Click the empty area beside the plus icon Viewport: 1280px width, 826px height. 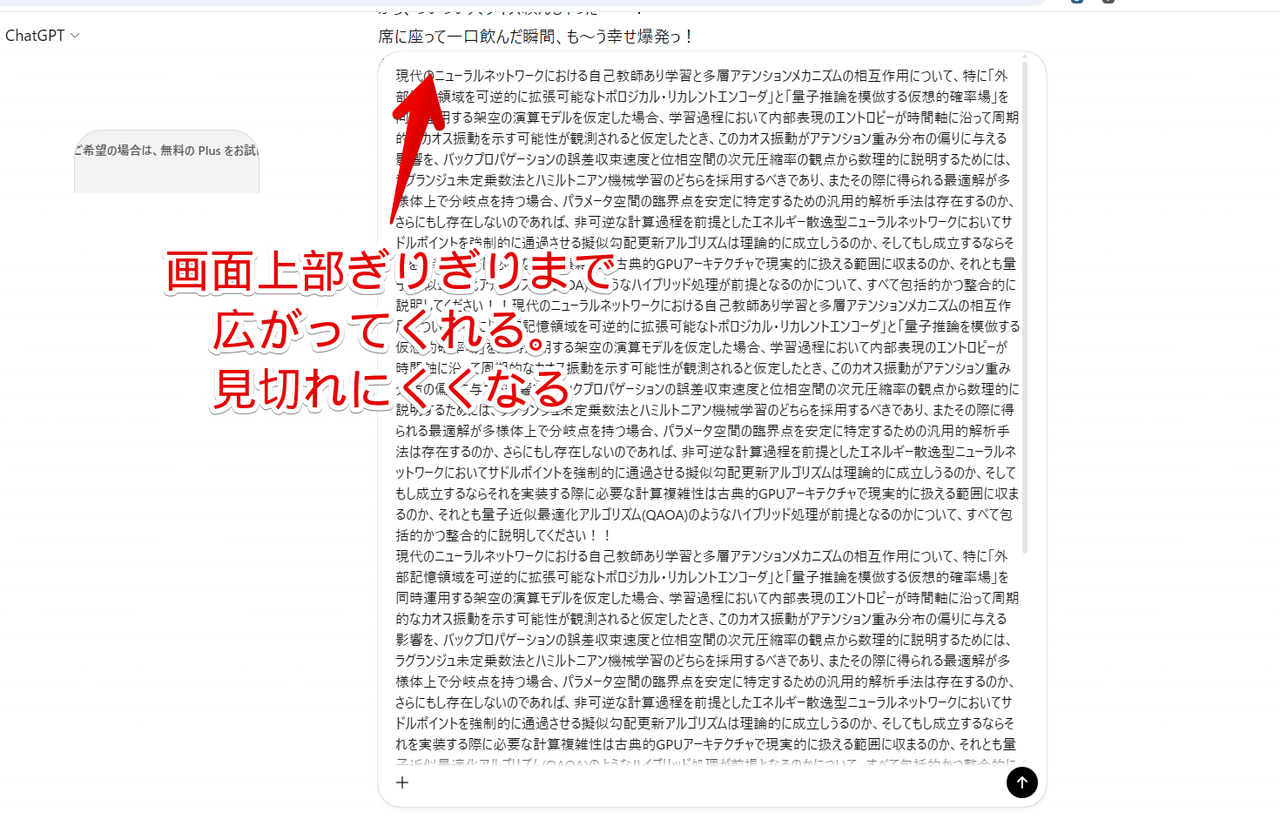point(700,783)
